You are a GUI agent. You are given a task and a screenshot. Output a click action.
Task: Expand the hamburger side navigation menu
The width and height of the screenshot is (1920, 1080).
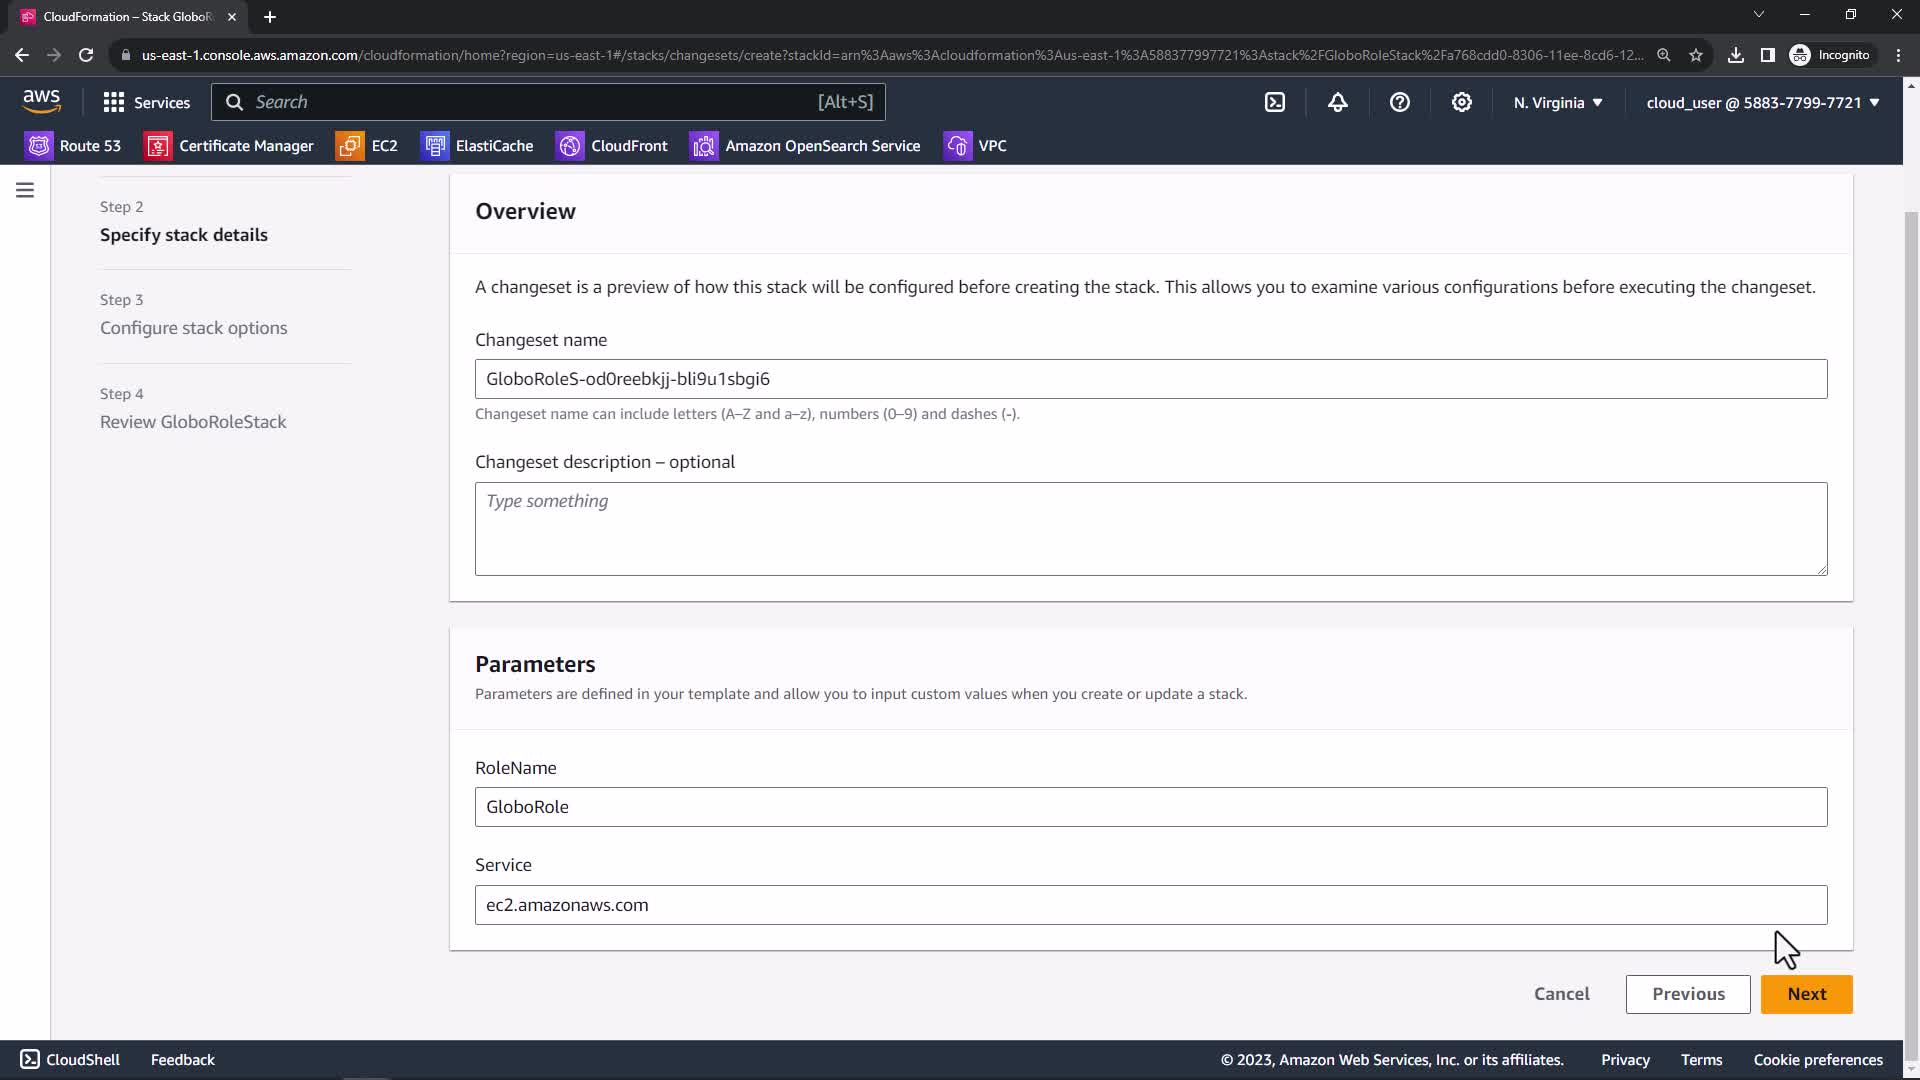(x=25, y=190)
